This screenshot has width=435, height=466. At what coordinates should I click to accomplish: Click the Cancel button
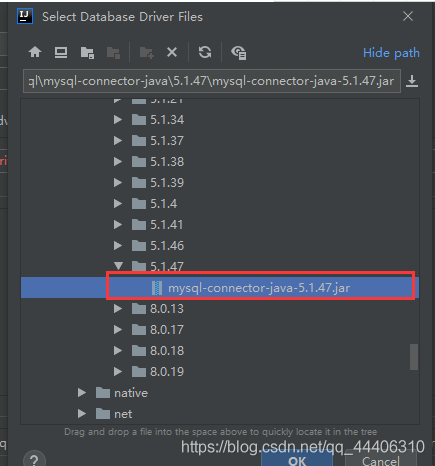(381, 460)
